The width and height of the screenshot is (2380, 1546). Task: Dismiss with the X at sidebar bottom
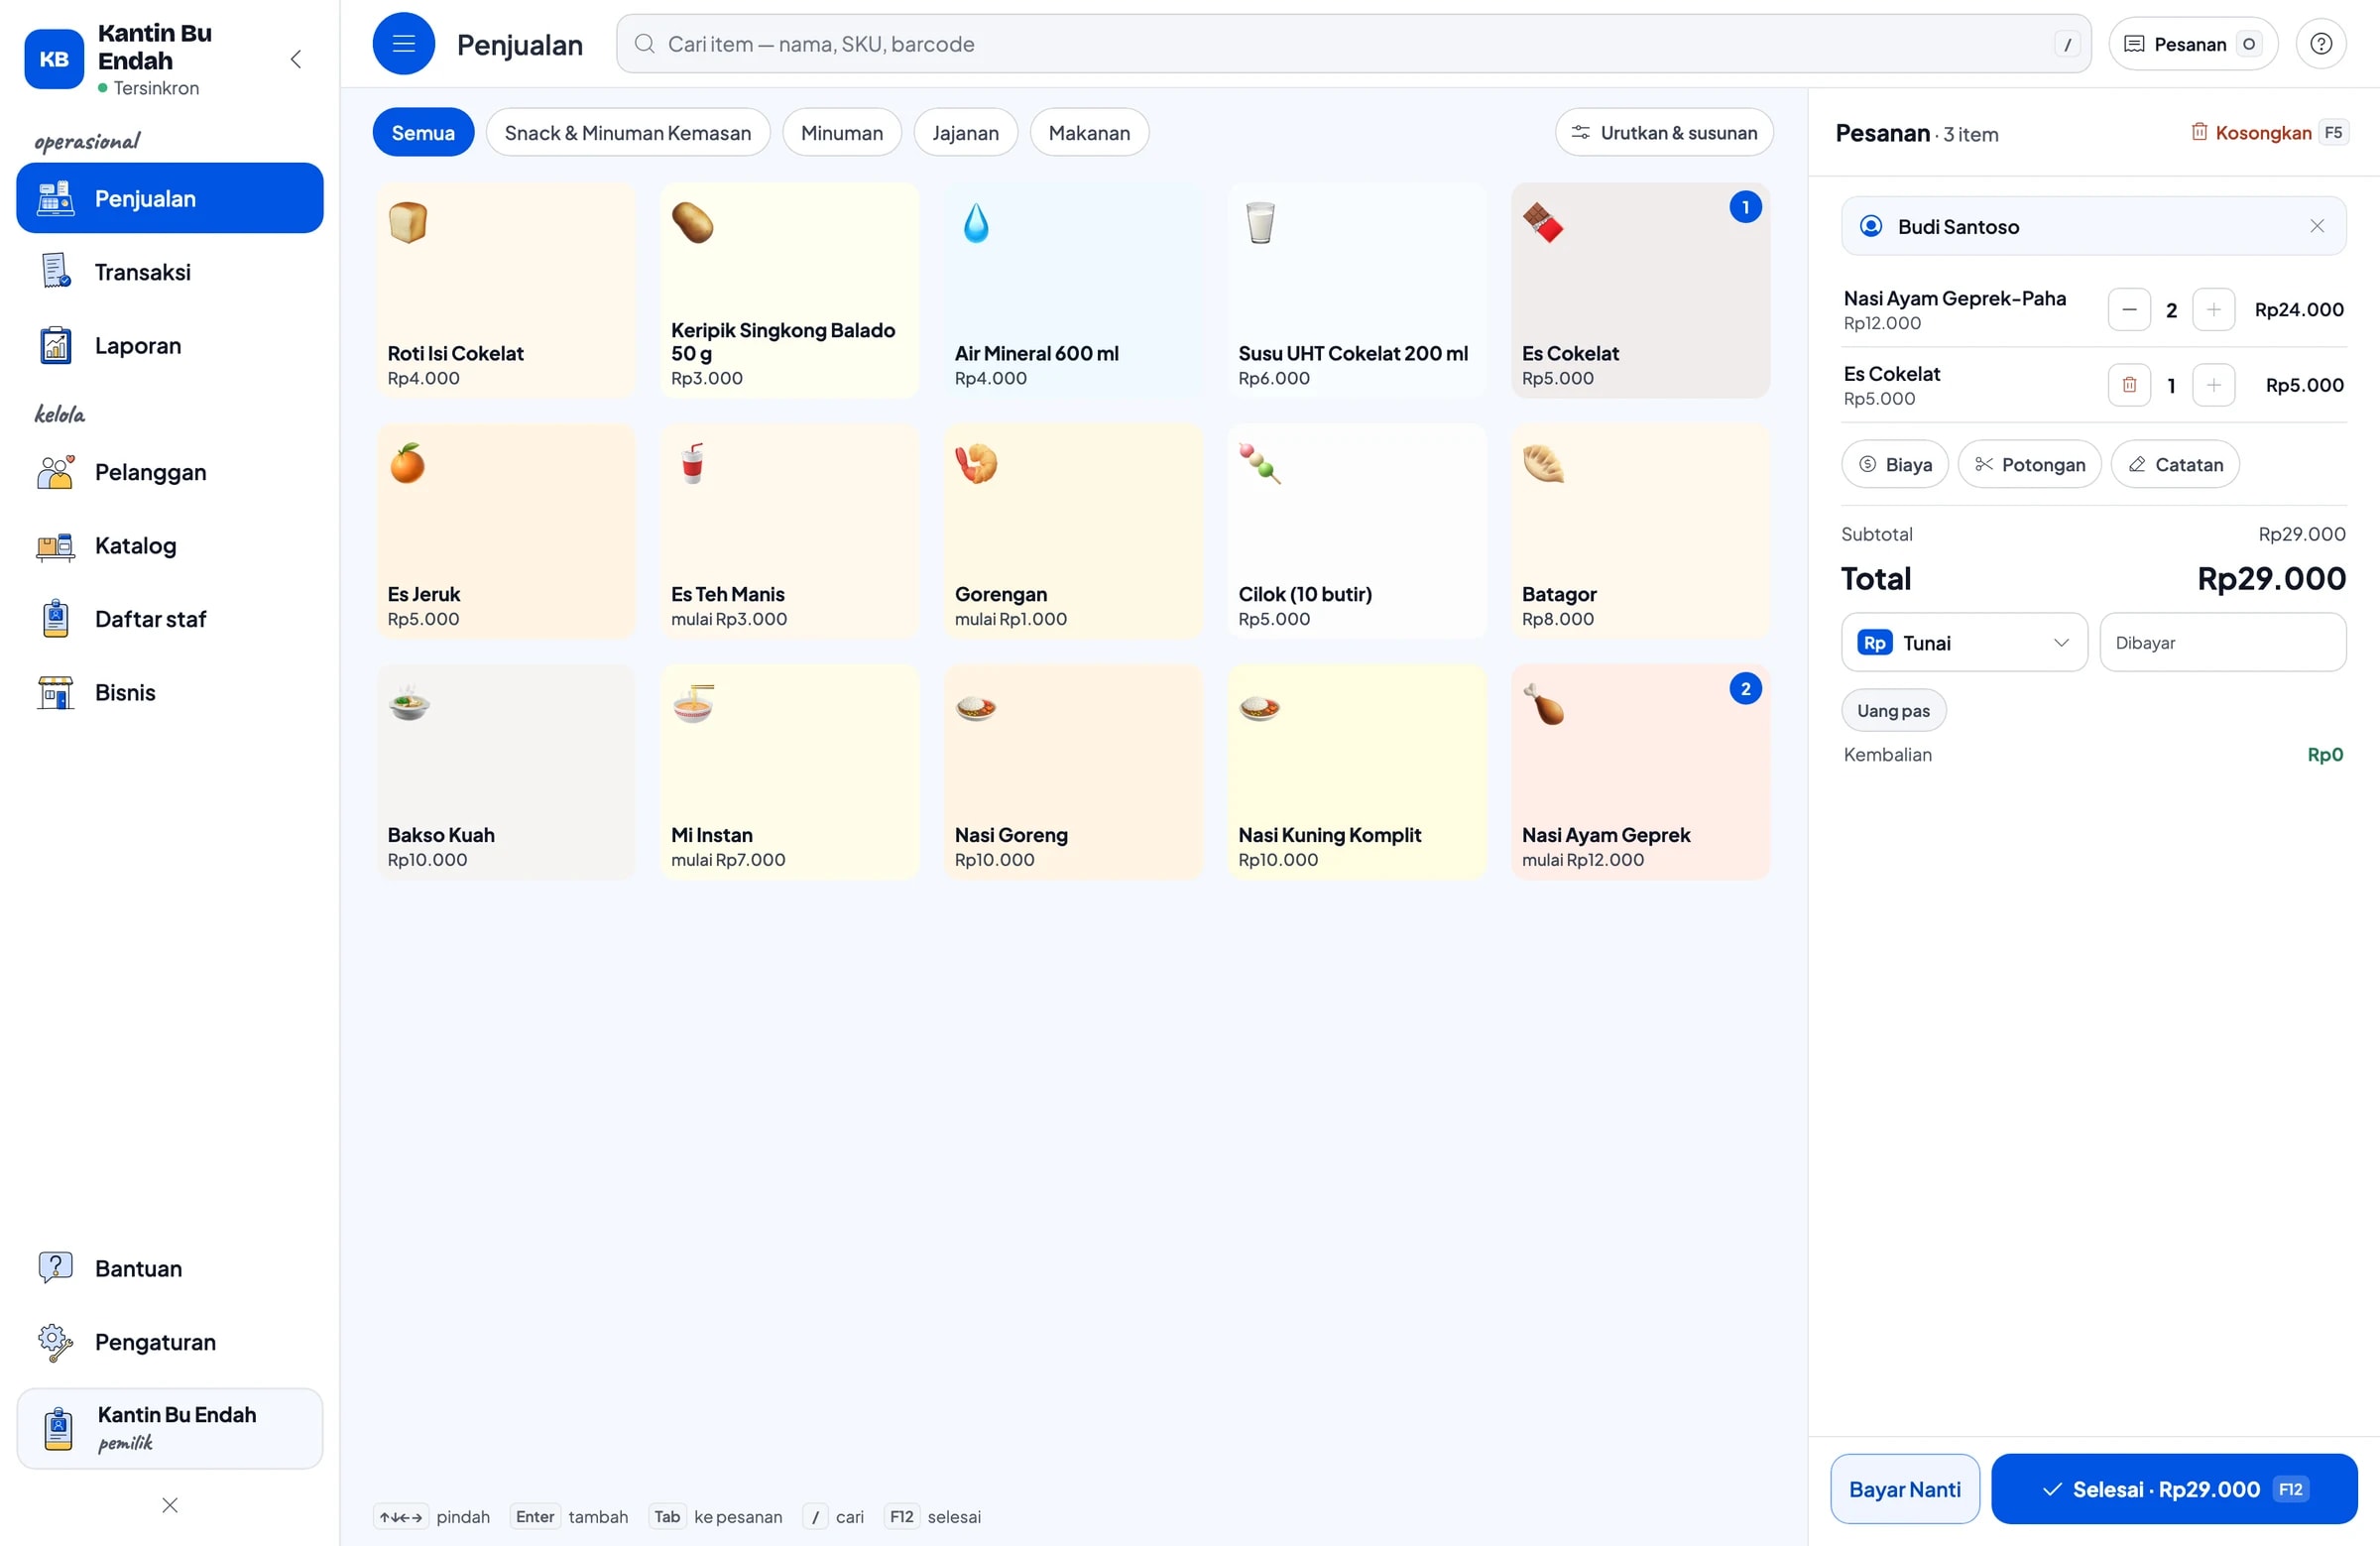pyautogui.click(x=170, y=1506)
